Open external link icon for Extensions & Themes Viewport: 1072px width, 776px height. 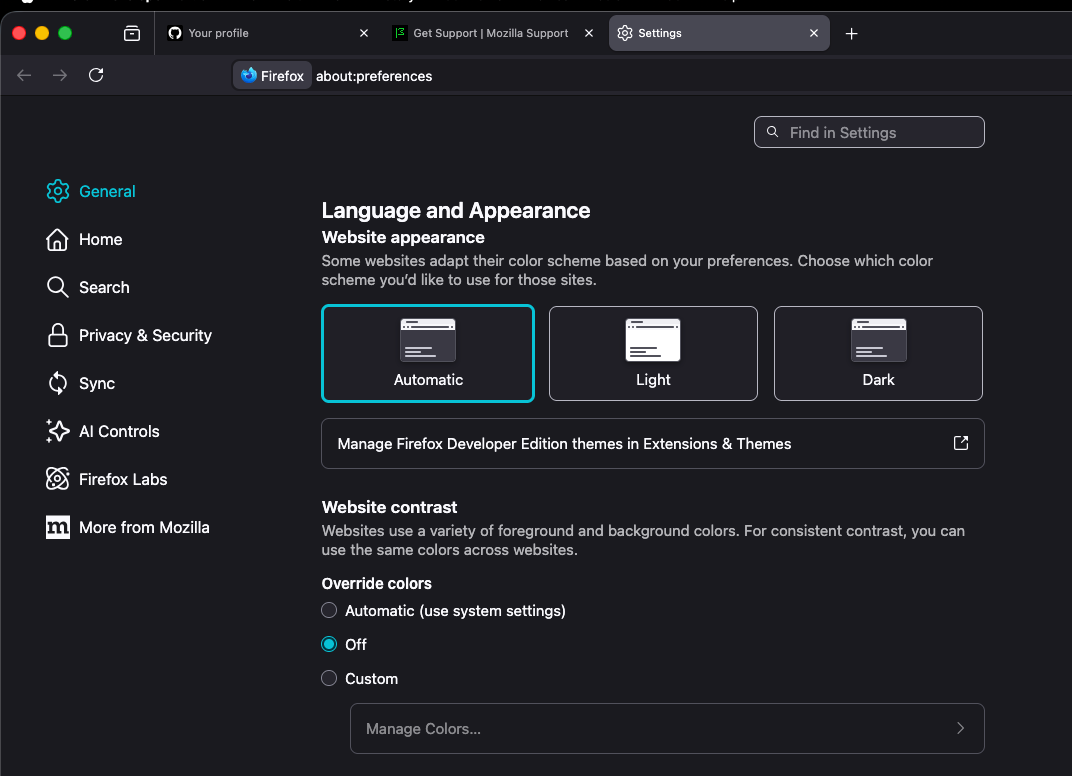(960, 443)
